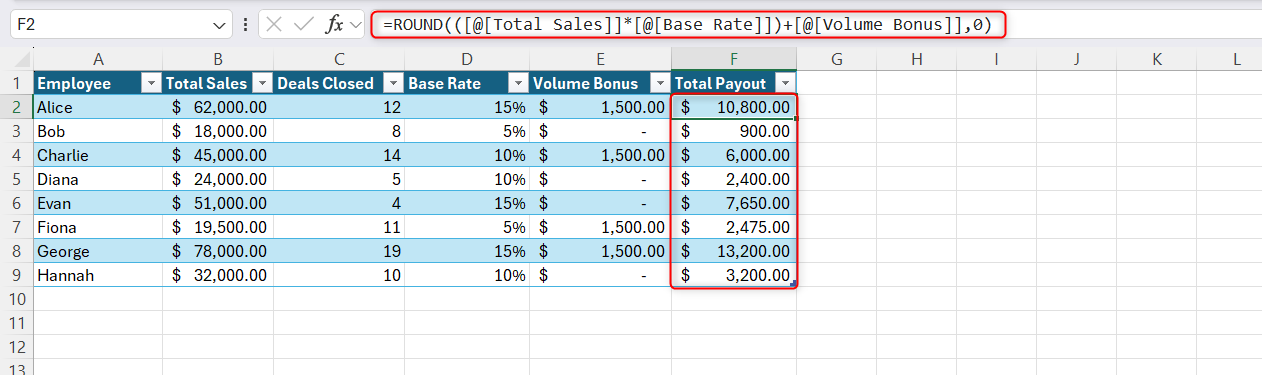Select total payout cell $7,650.00
1262x375 pixels.
[734, 203]
